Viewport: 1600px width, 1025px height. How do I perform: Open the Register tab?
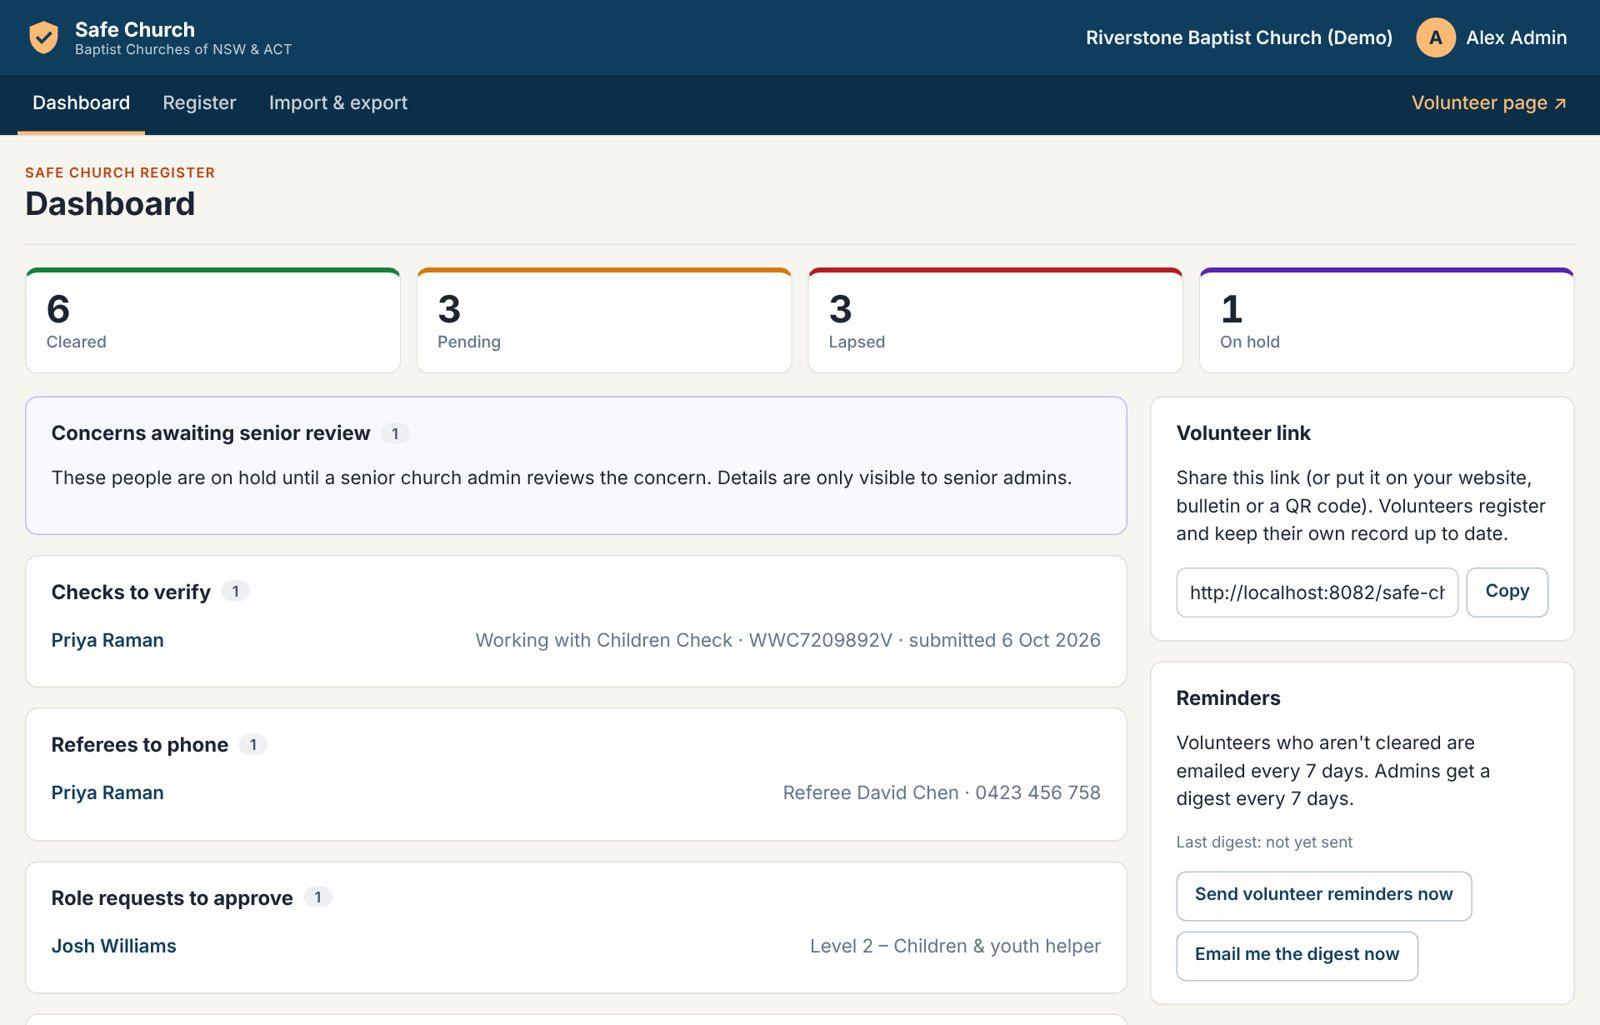pos(199,103)
